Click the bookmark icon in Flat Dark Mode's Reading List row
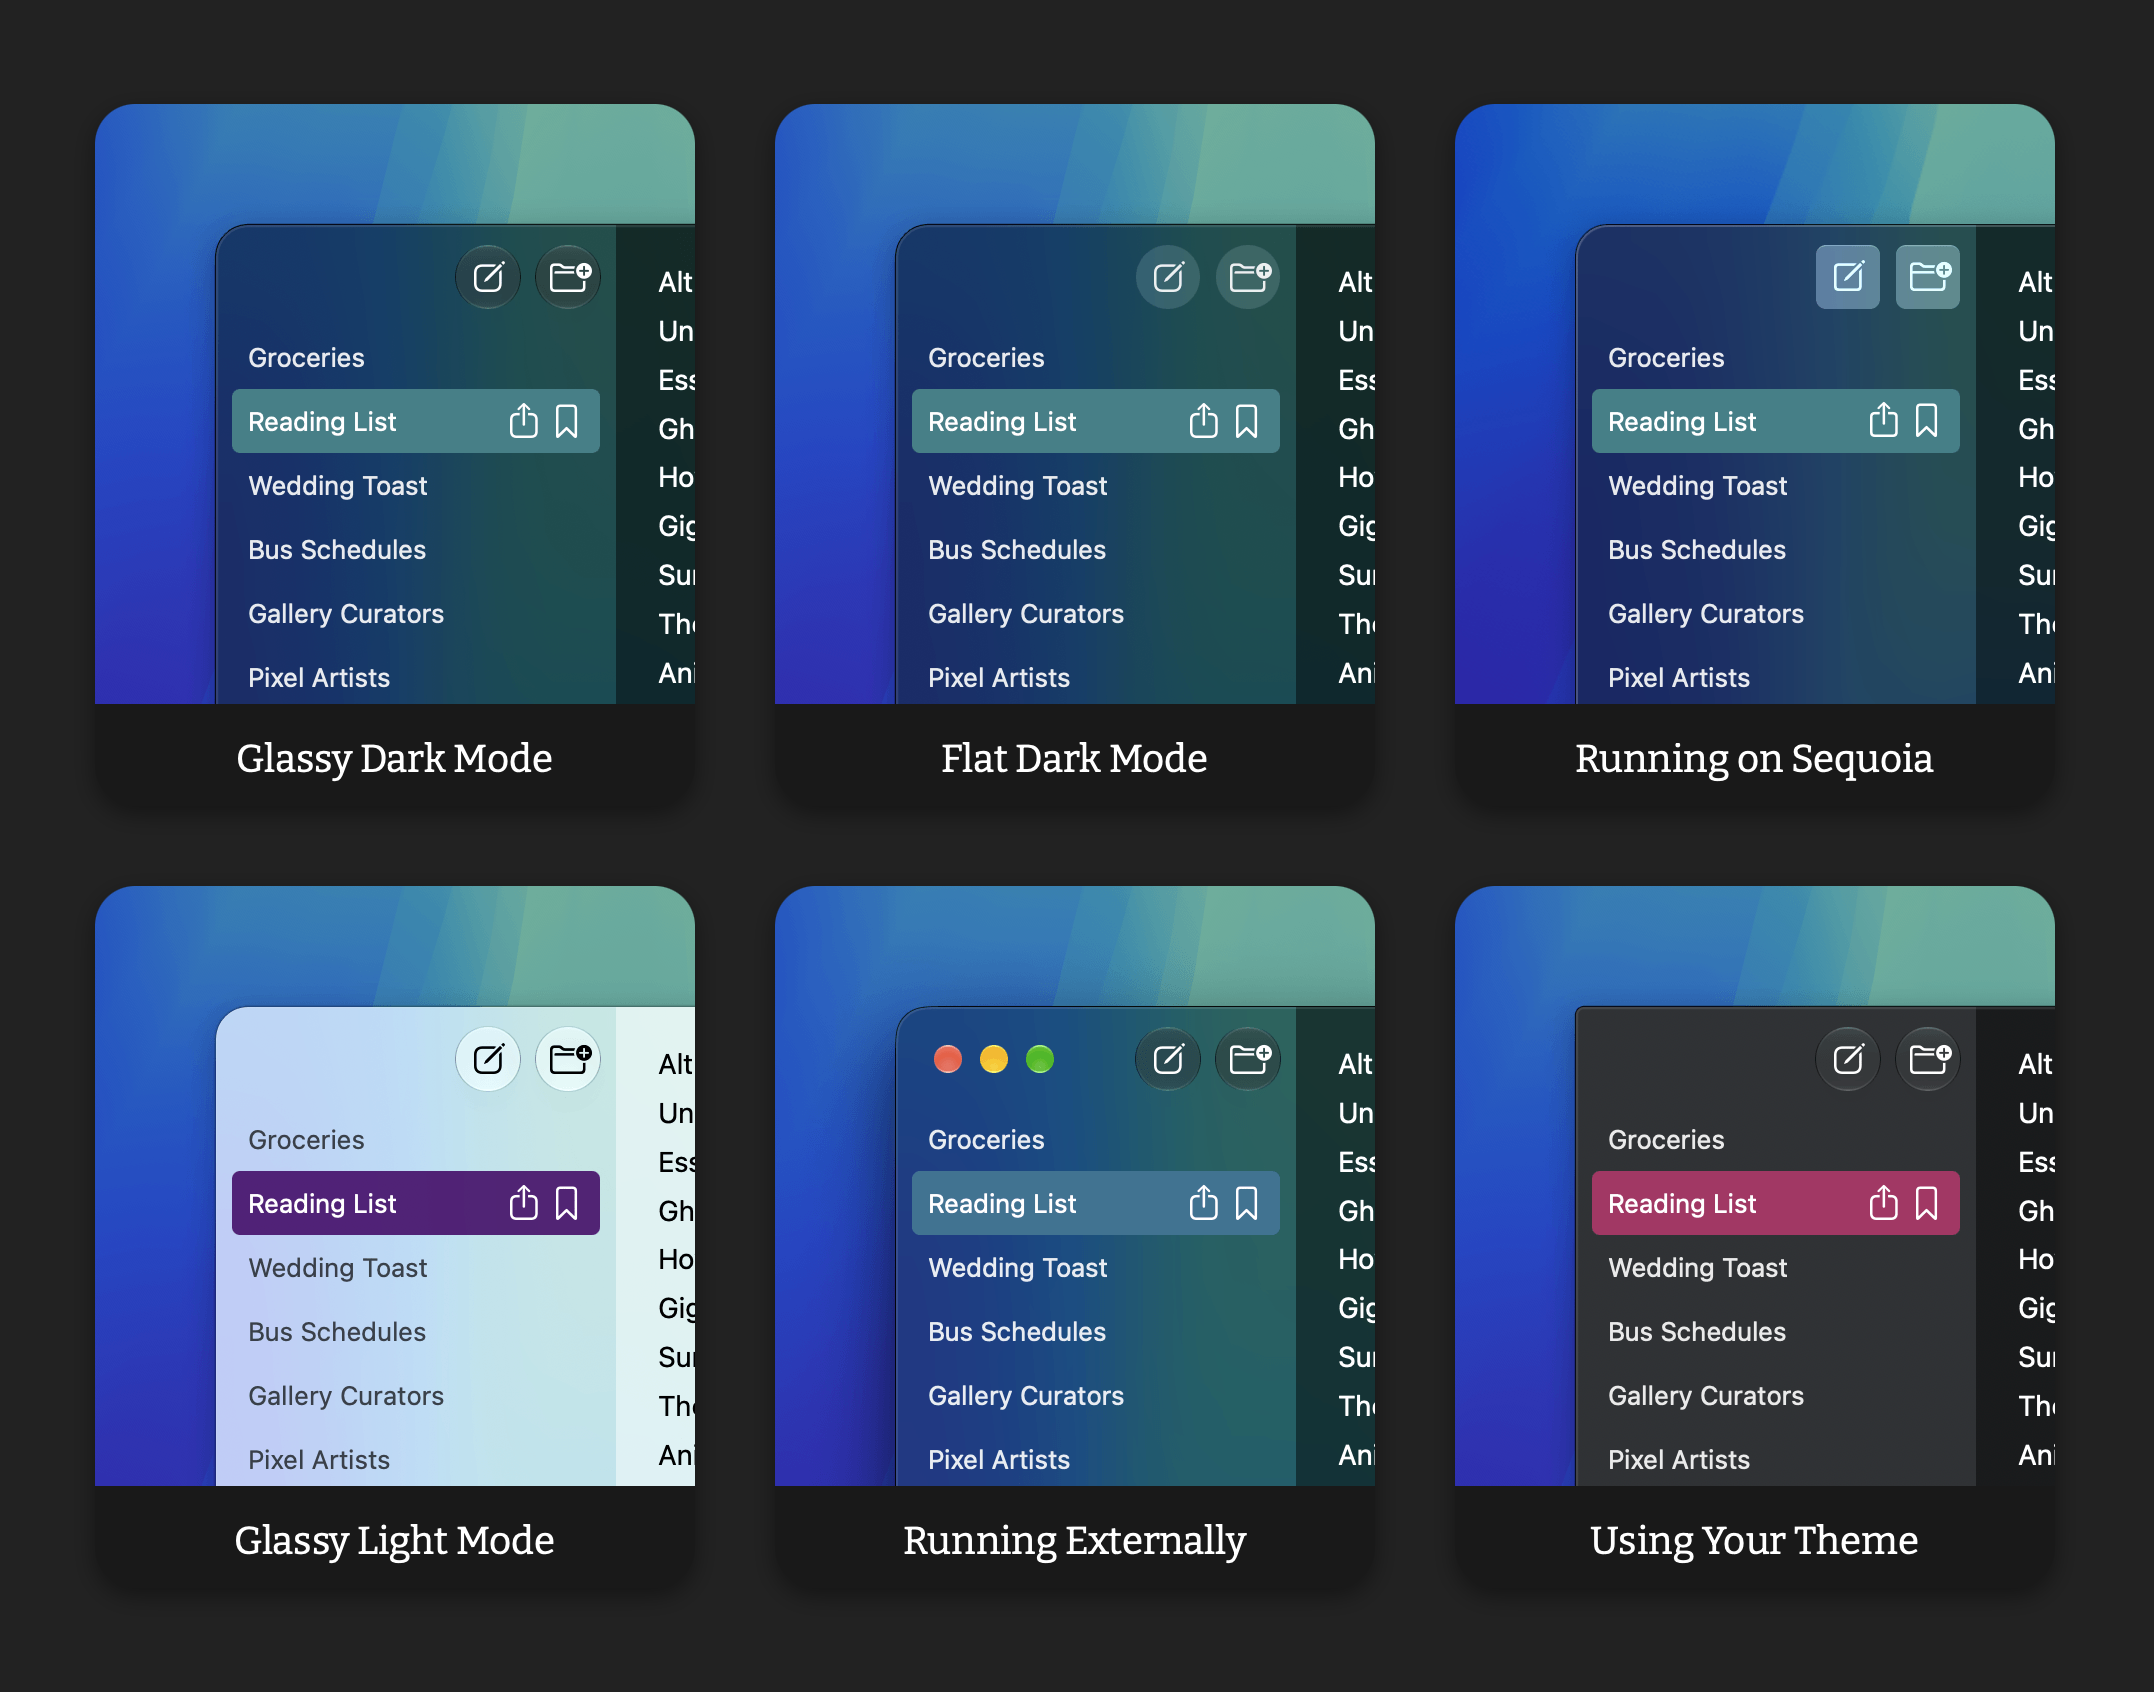 coord(1247,421)
